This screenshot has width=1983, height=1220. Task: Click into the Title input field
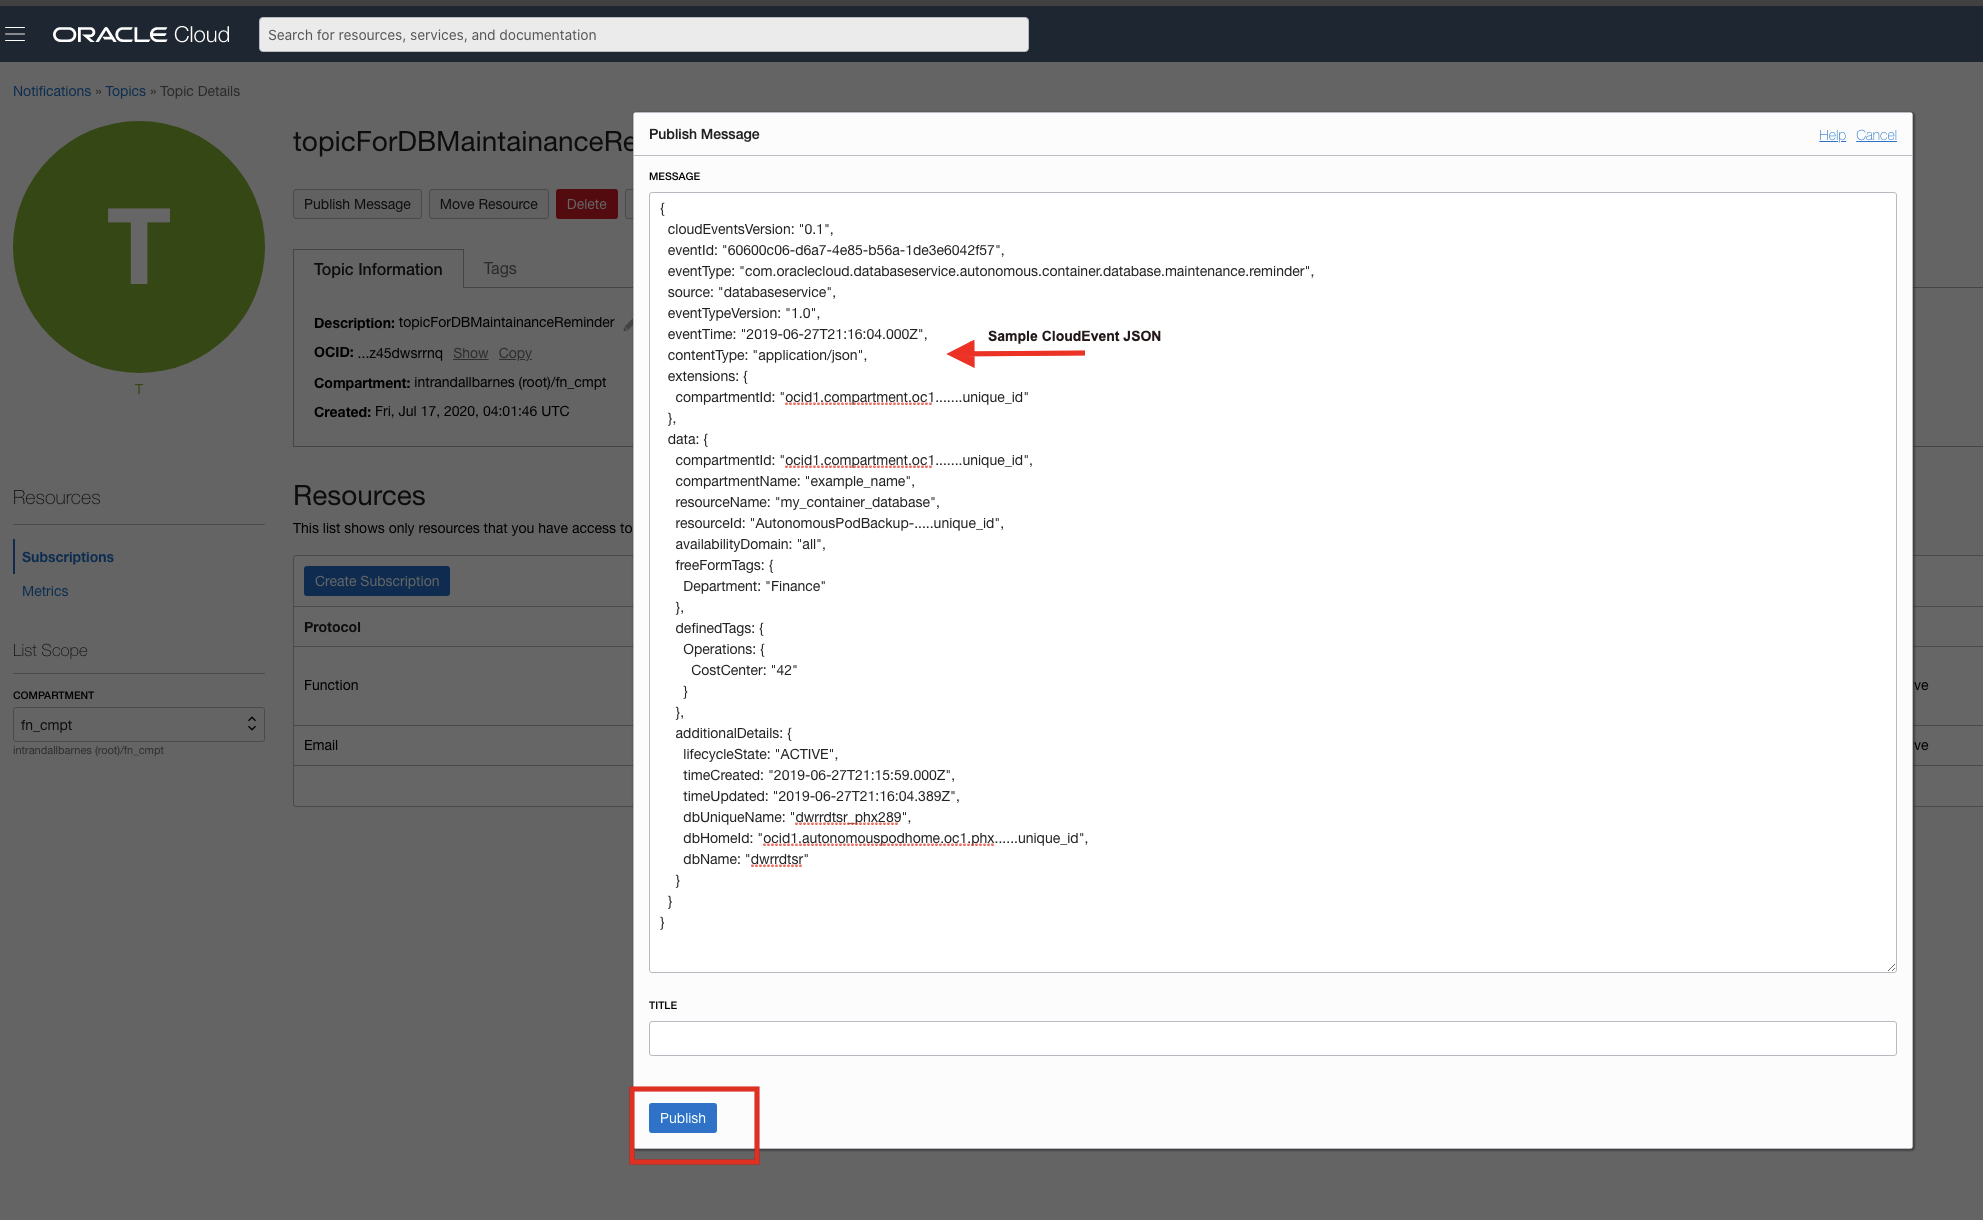(x=1271, y=1038)
